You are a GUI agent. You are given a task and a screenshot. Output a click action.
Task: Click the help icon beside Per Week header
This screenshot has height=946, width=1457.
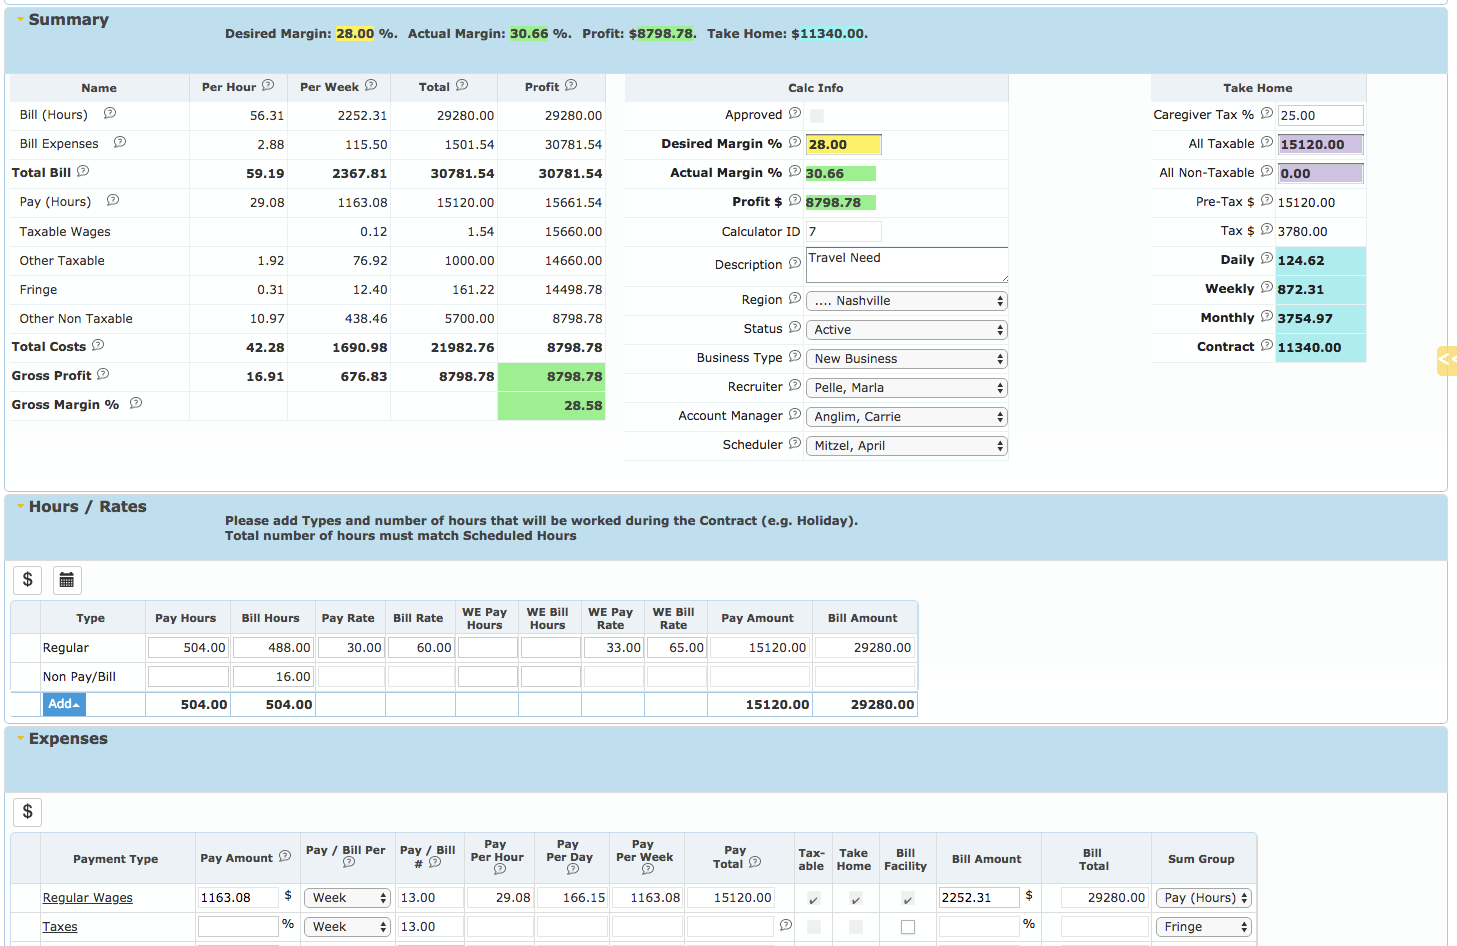pos(371,86)
